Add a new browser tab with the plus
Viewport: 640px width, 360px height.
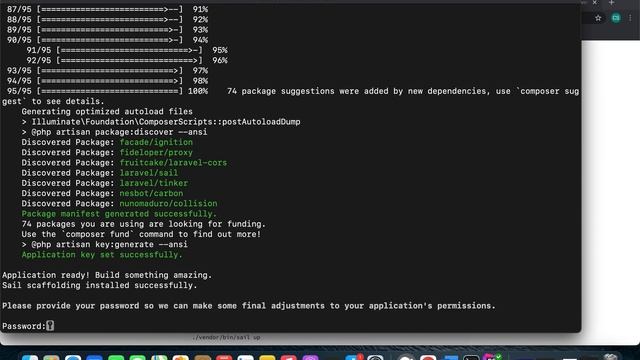pos(611,3)
